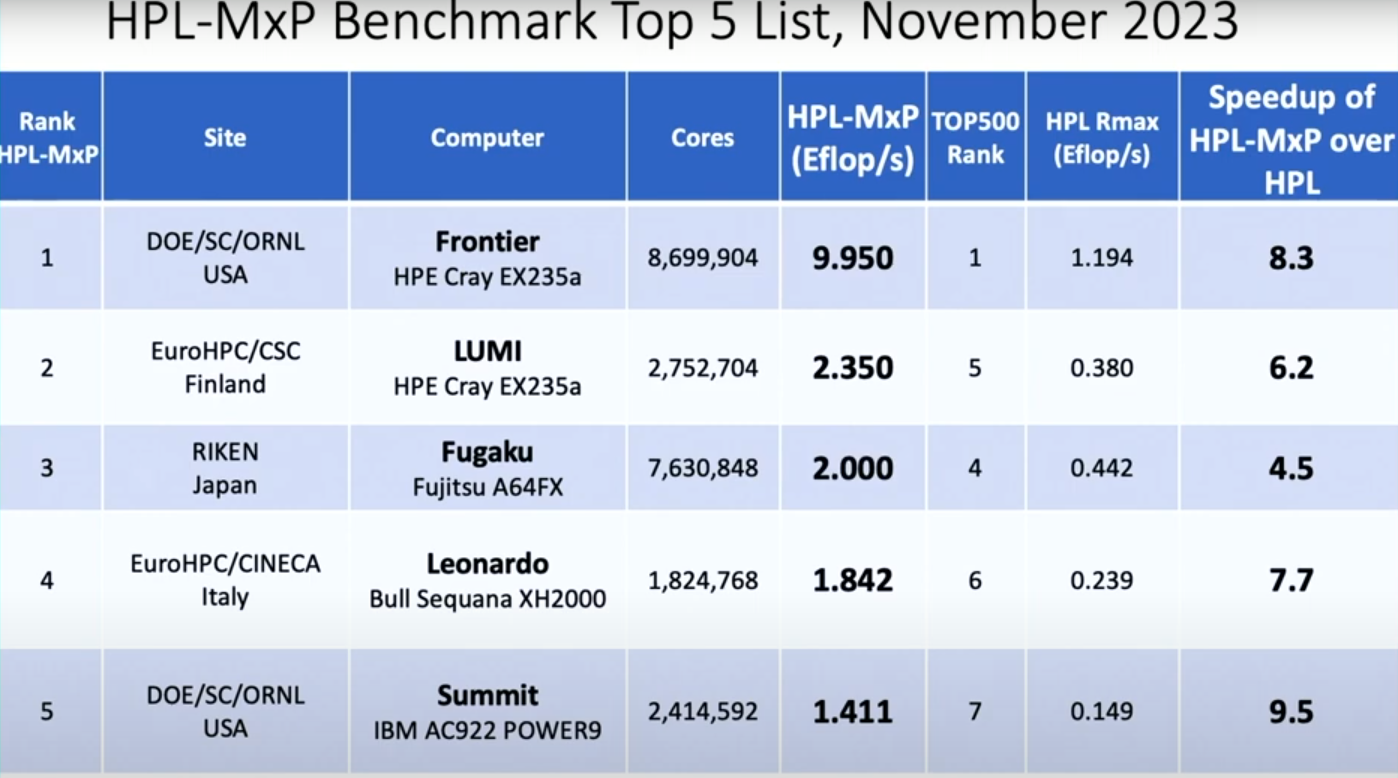This screenshot has height=778, width=1398.
Task: Click the EuroHPC/CSC Finland site cell
Action: 225,368
